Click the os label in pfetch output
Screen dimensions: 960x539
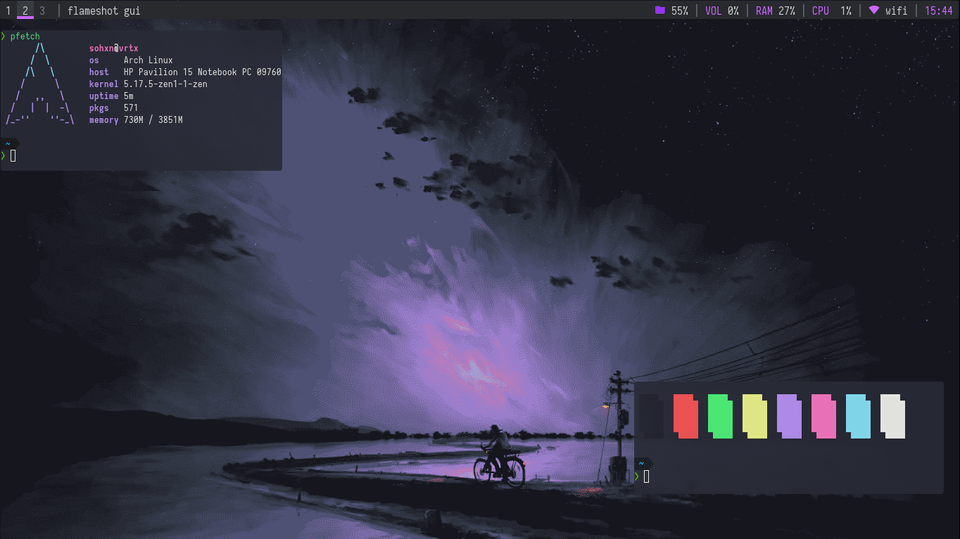[94, 60]
